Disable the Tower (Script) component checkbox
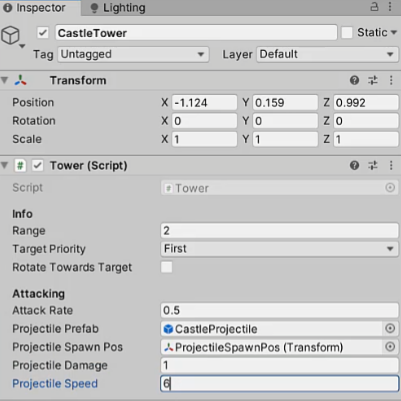The height and width of the screenshot is (401, 401). pos(38,166)
